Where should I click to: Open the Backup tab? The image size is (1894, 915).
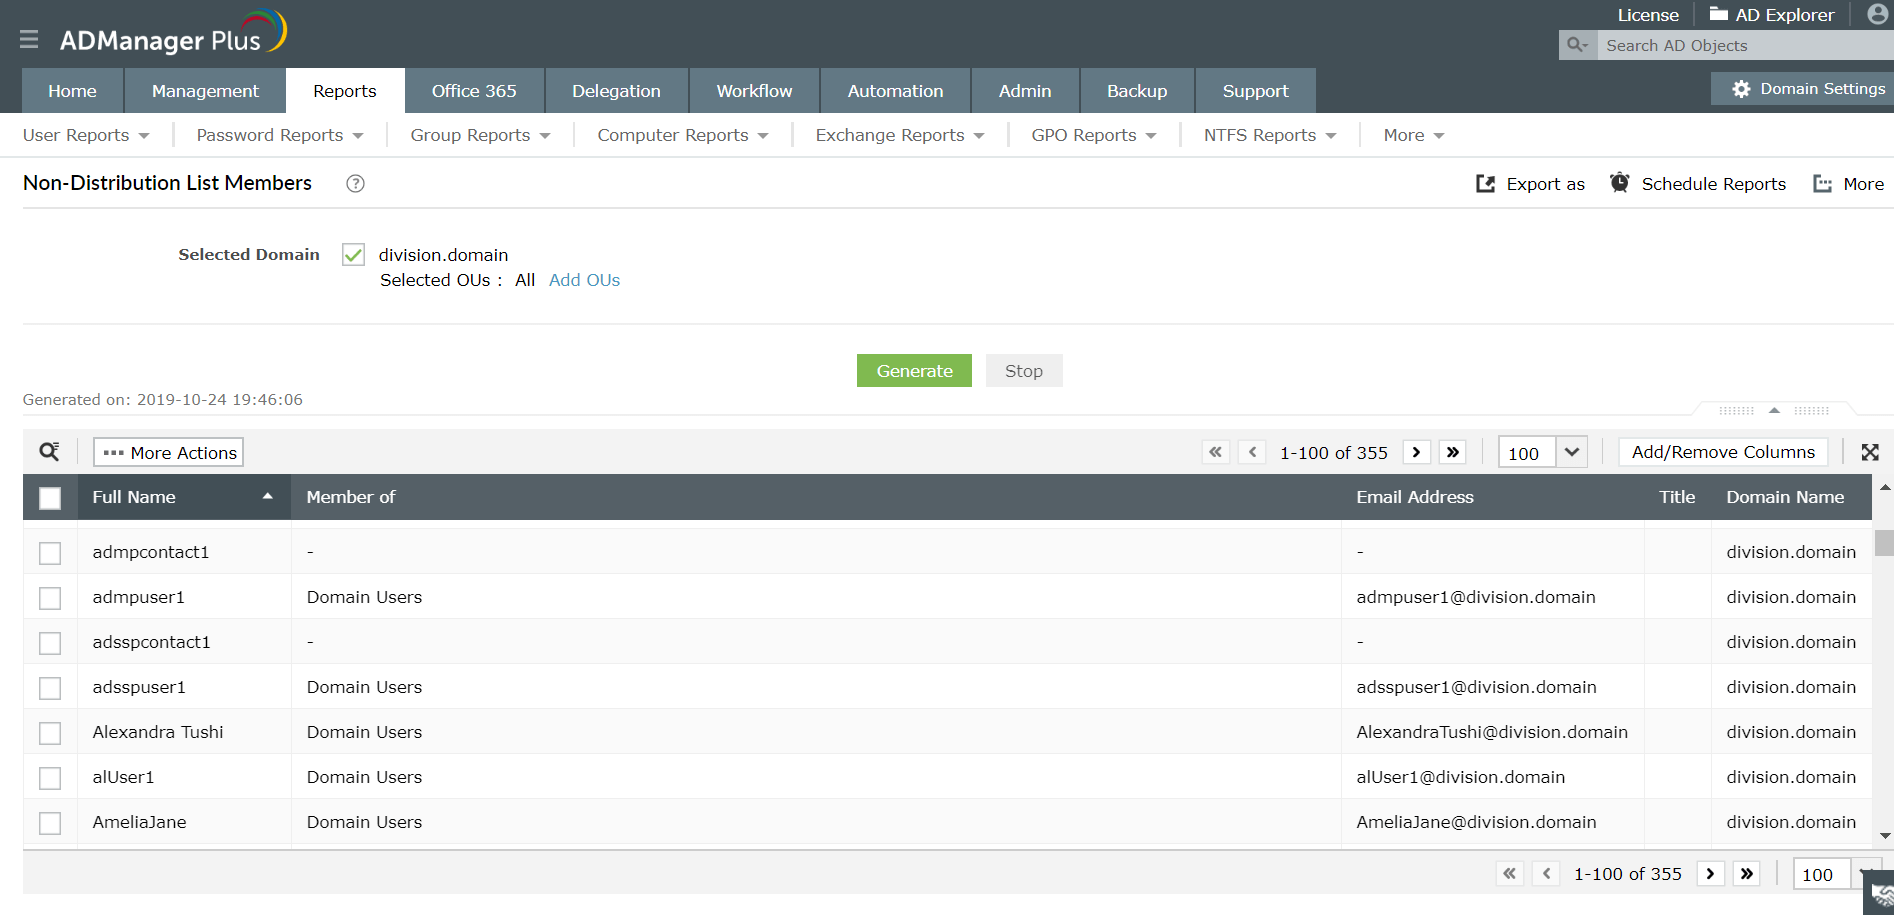click(x=1137, y=91)
